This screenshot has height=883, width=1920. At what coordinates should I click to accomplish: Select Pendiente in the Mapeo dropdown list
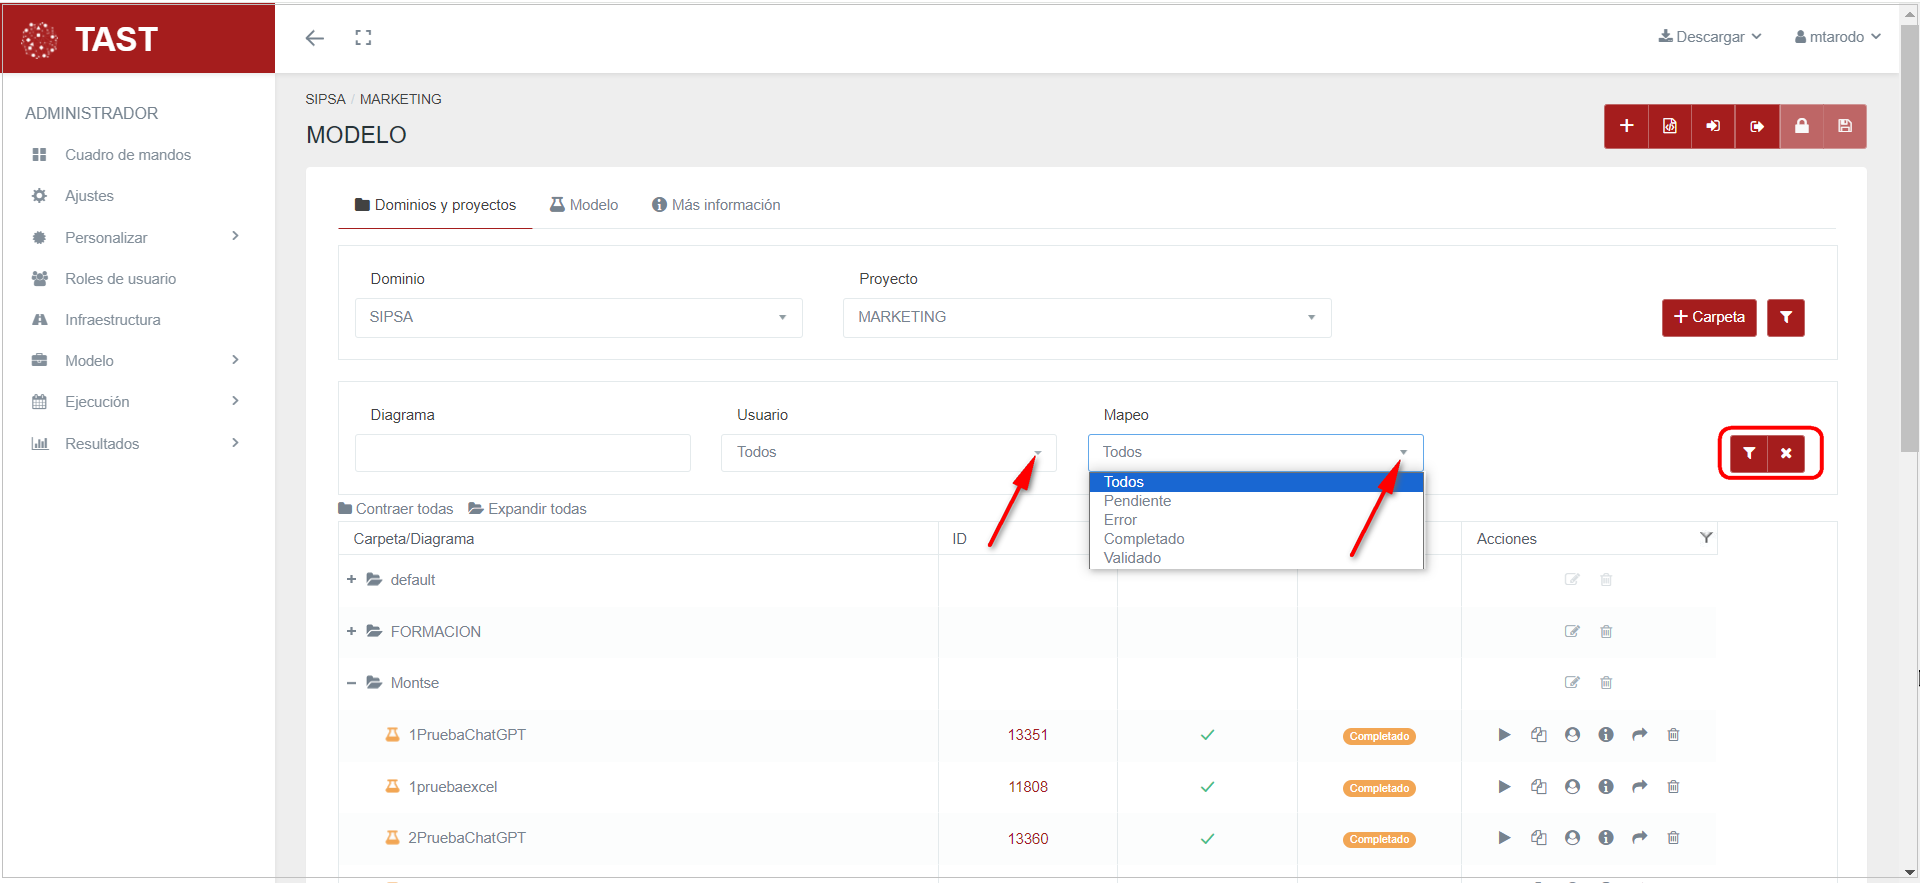pos(1137,501)
